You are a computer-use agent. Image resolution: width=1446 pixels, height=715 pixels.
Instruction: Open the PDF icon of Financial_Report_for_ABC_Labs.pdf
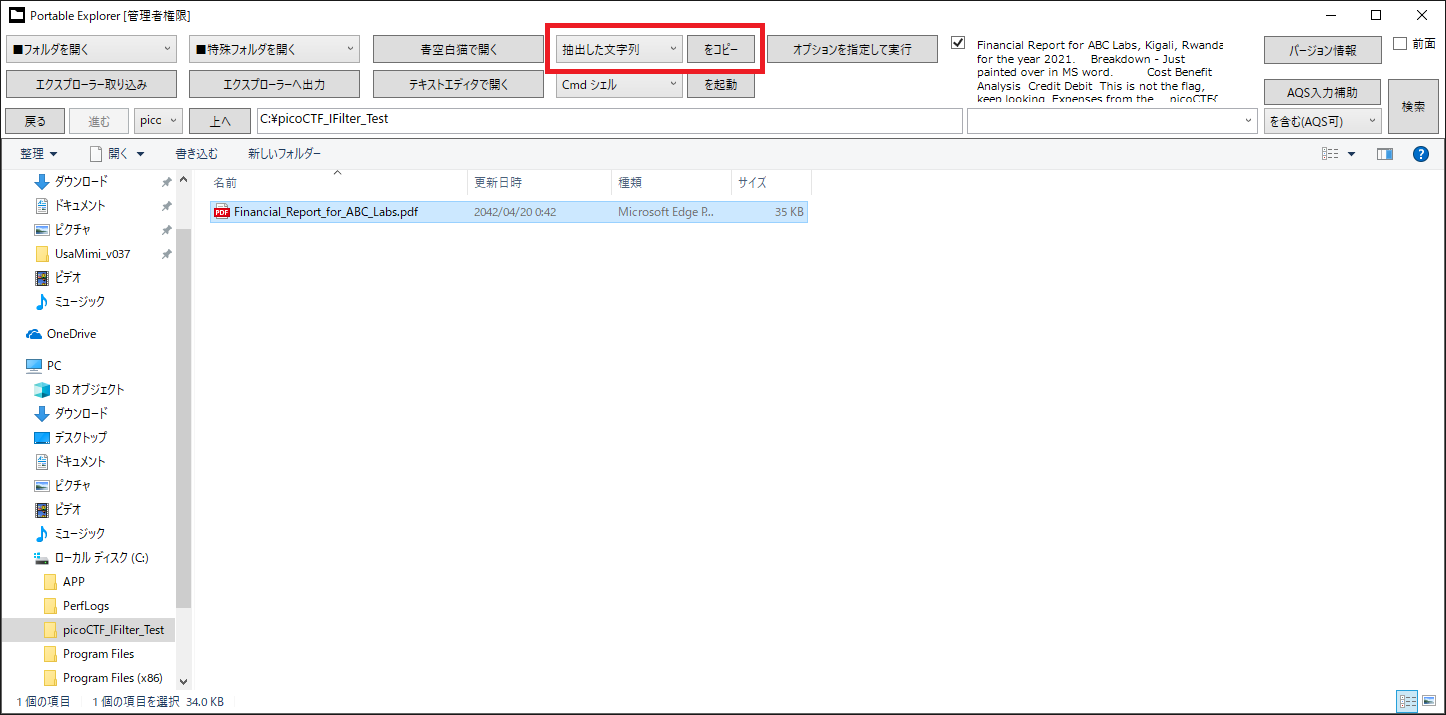click(221, 211)
